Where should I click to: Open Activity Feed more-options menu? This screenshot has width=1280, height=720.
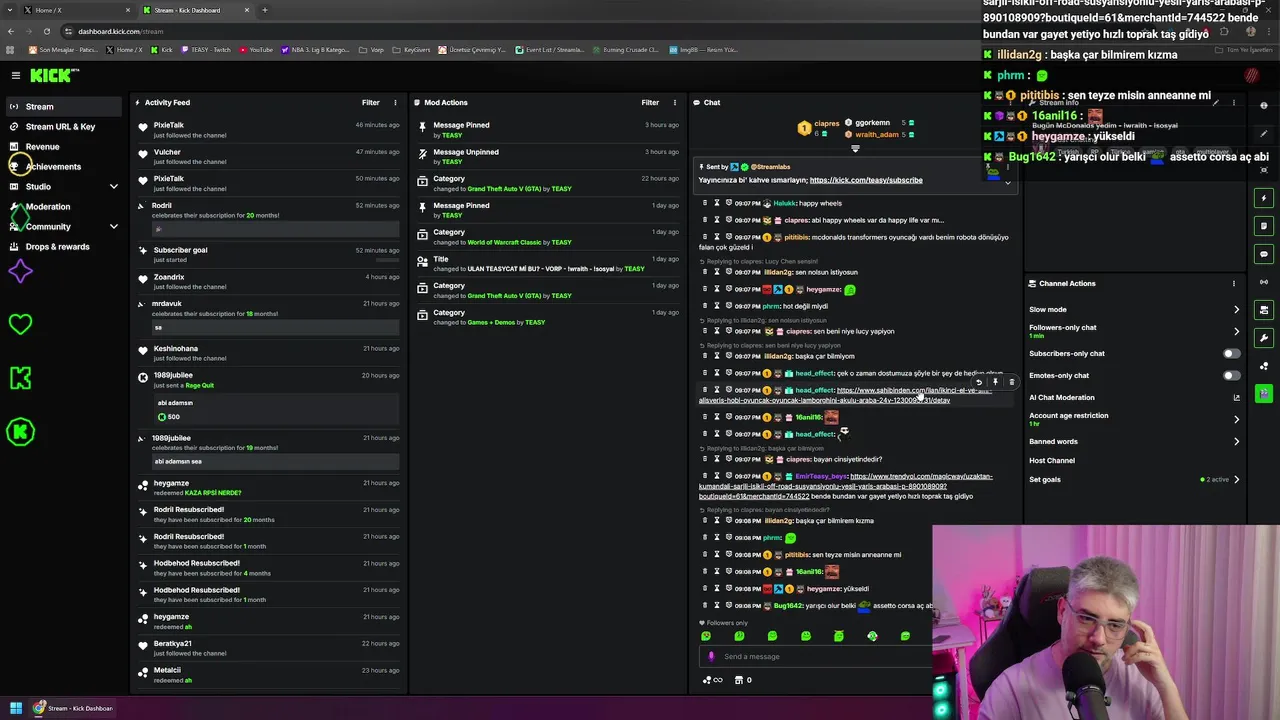[395, 102]
